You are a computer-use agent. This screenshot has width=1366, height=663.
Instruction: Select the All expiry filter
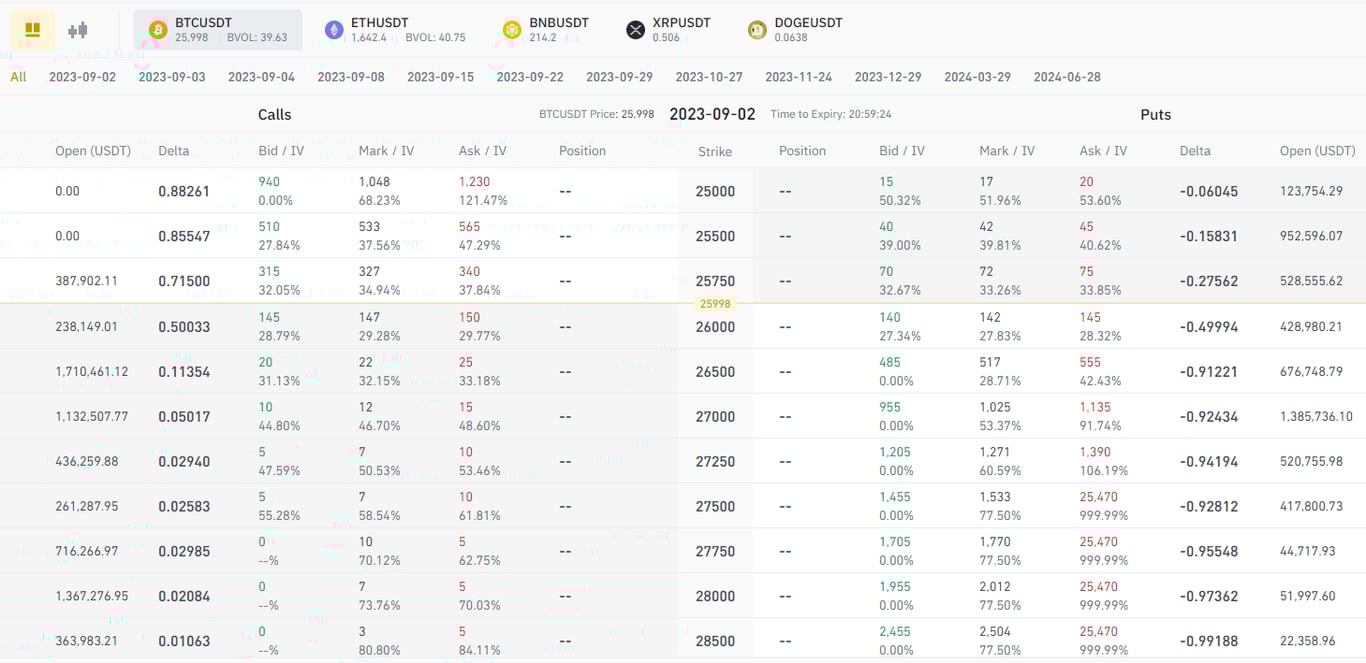click(x=17, y=76)
